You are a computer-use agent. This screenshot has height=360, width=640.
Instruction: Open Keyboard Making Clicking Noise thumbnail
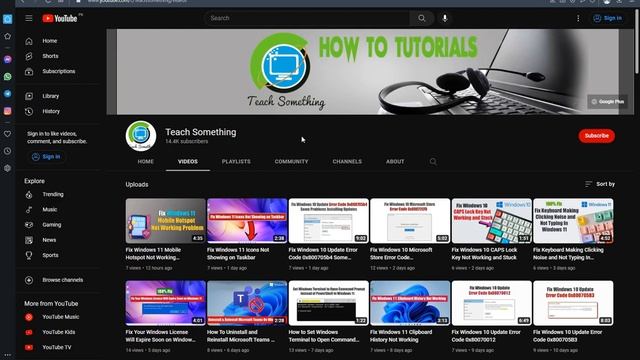573,221
